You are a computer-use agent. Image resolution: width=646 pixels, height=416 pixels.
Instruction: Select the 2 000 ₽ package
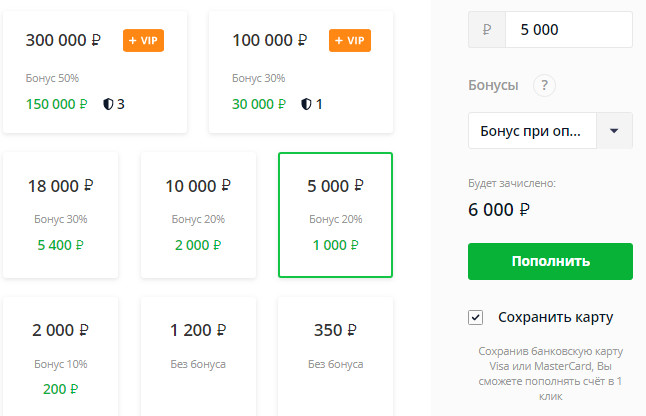pos(61,357)
